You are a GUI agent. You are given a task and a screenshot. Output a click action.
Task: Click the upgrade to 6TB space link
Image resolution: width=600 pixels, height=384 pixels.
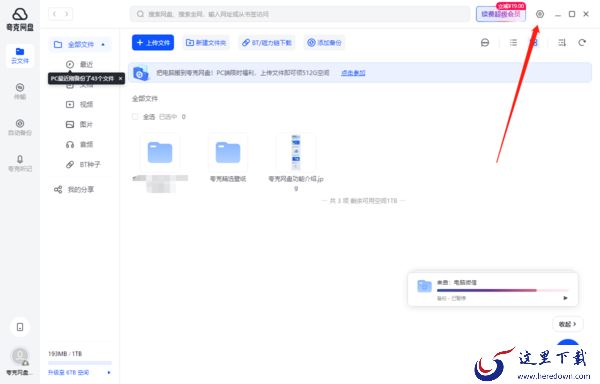point(68,372)
